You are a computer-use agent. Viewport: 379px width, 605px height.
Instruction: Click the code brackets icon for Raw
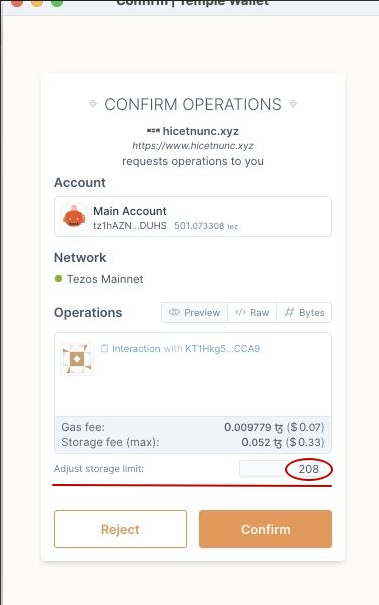(240, 312)
